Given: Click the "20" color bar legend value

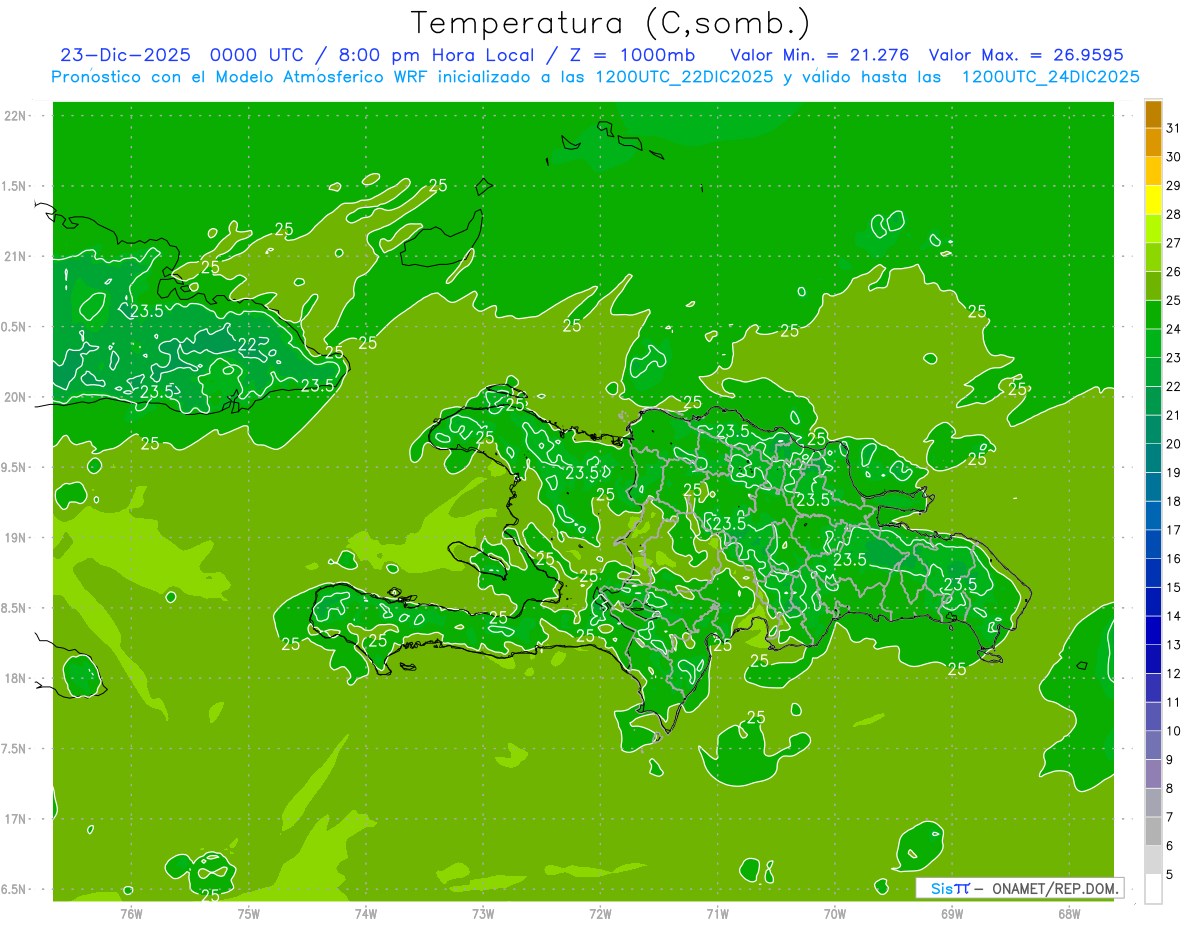Looking at the screenshot, I should click(1174, 444).
